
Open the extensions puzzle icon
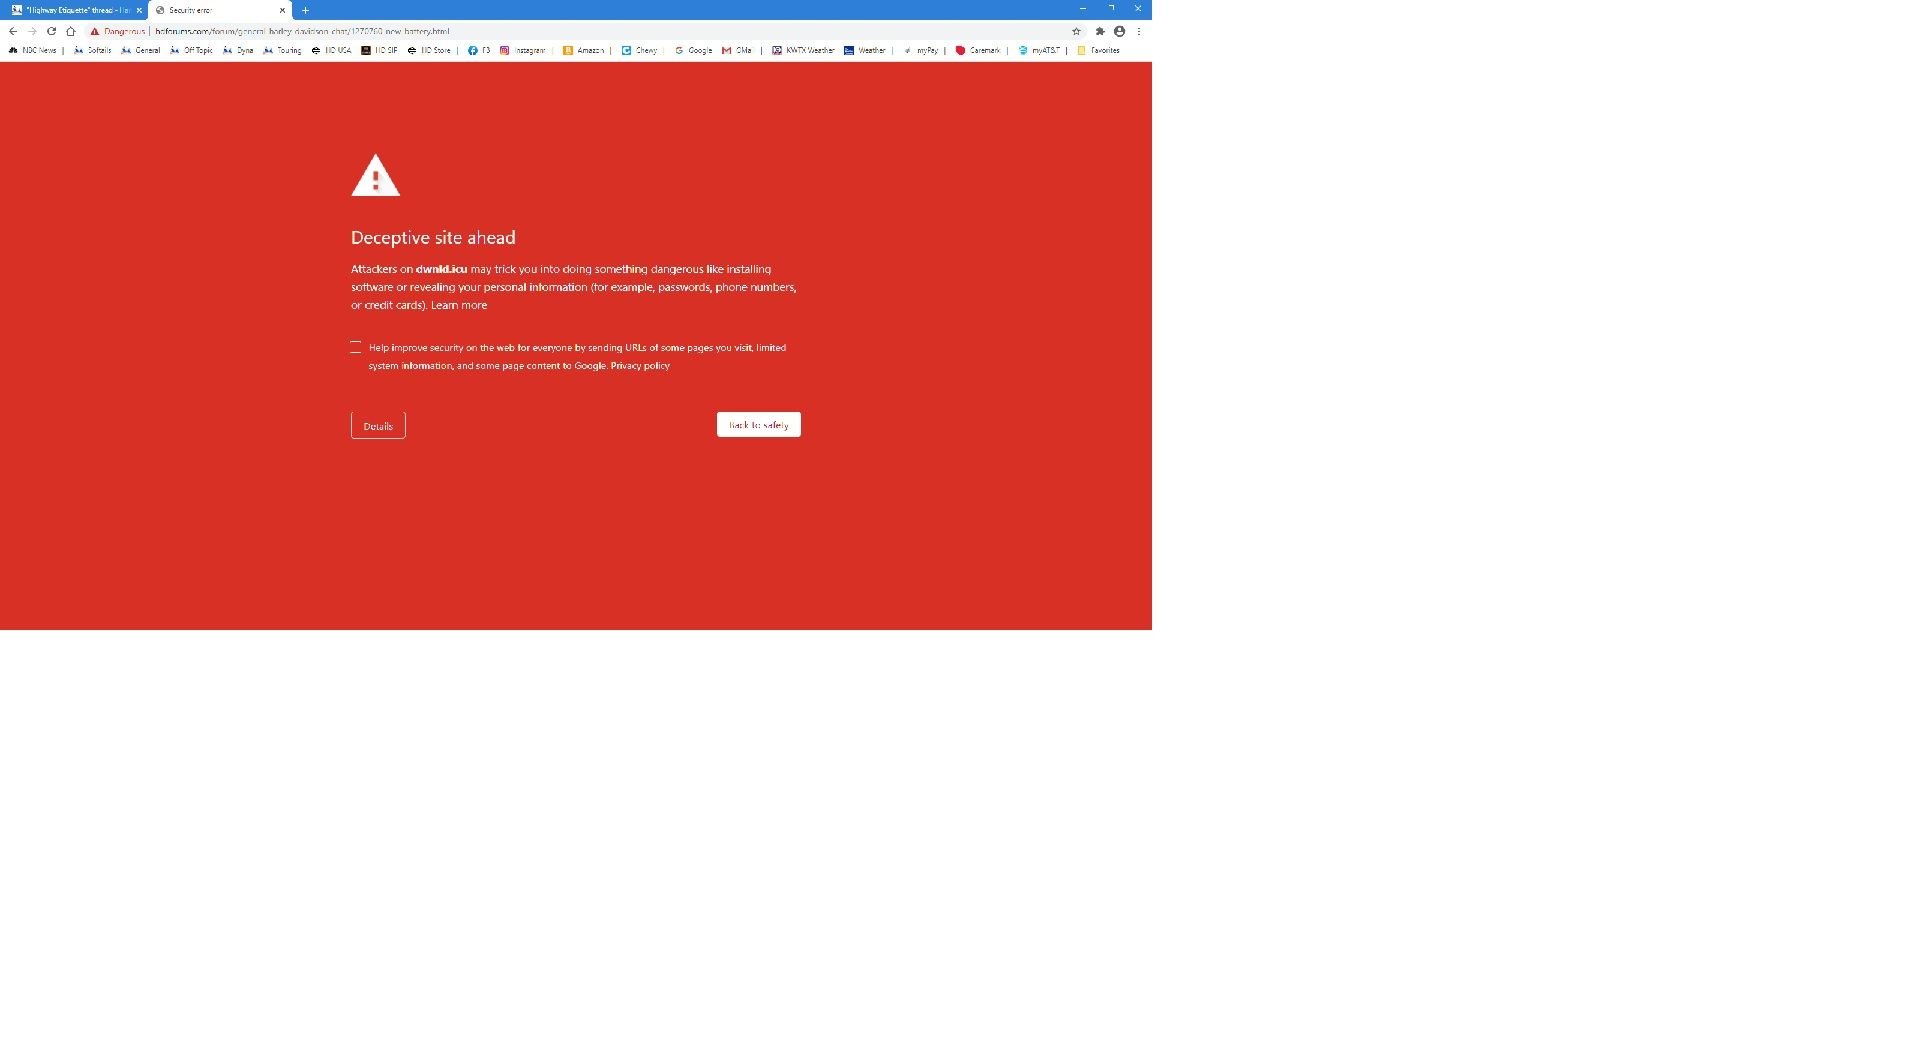click(1100, 31)
